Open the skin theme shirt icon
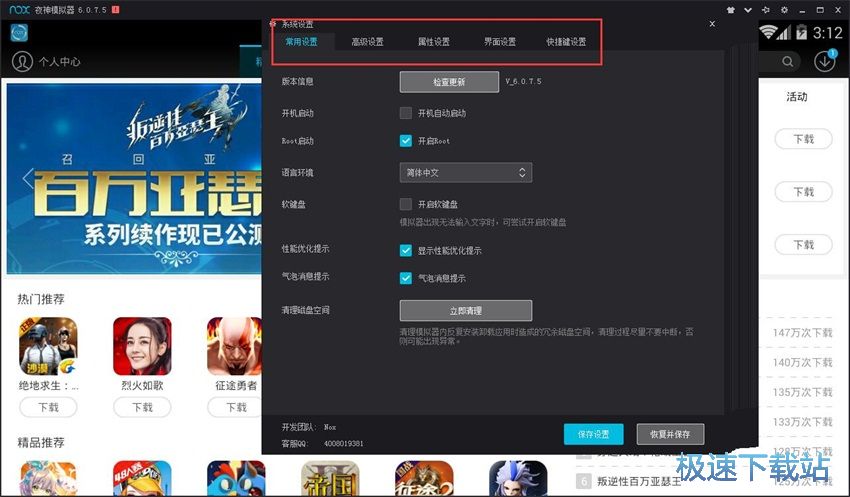The height and width of the screenshot is (497, 850). coord(731,10)
